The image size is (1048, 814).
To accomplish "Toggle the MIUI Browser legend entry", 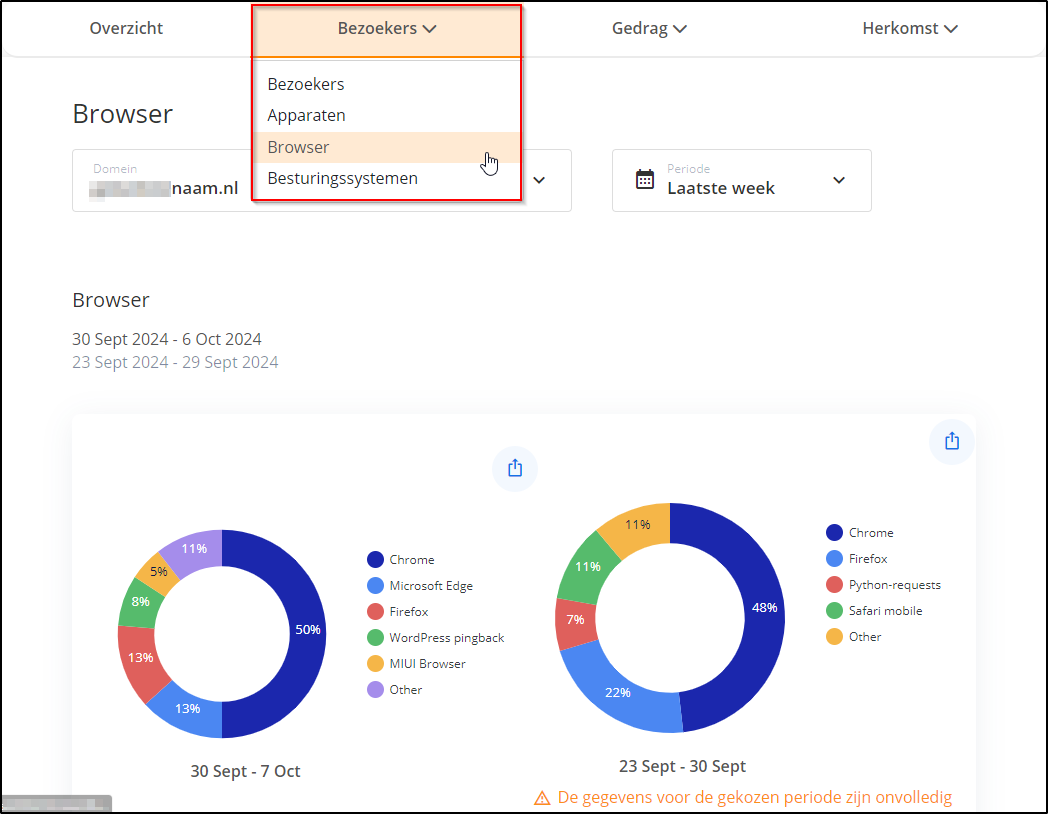I will point(427,664).
